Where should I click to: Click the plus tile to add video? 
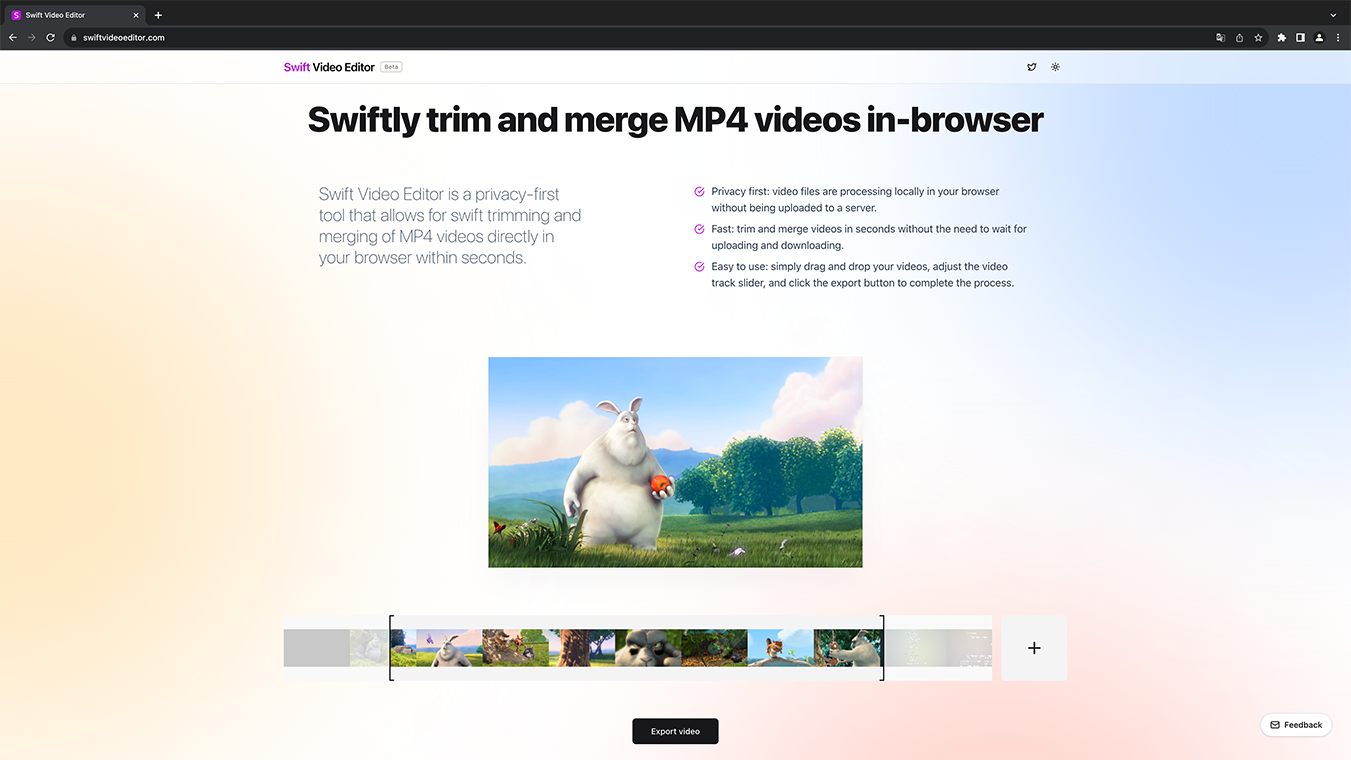click(1034, 648)
